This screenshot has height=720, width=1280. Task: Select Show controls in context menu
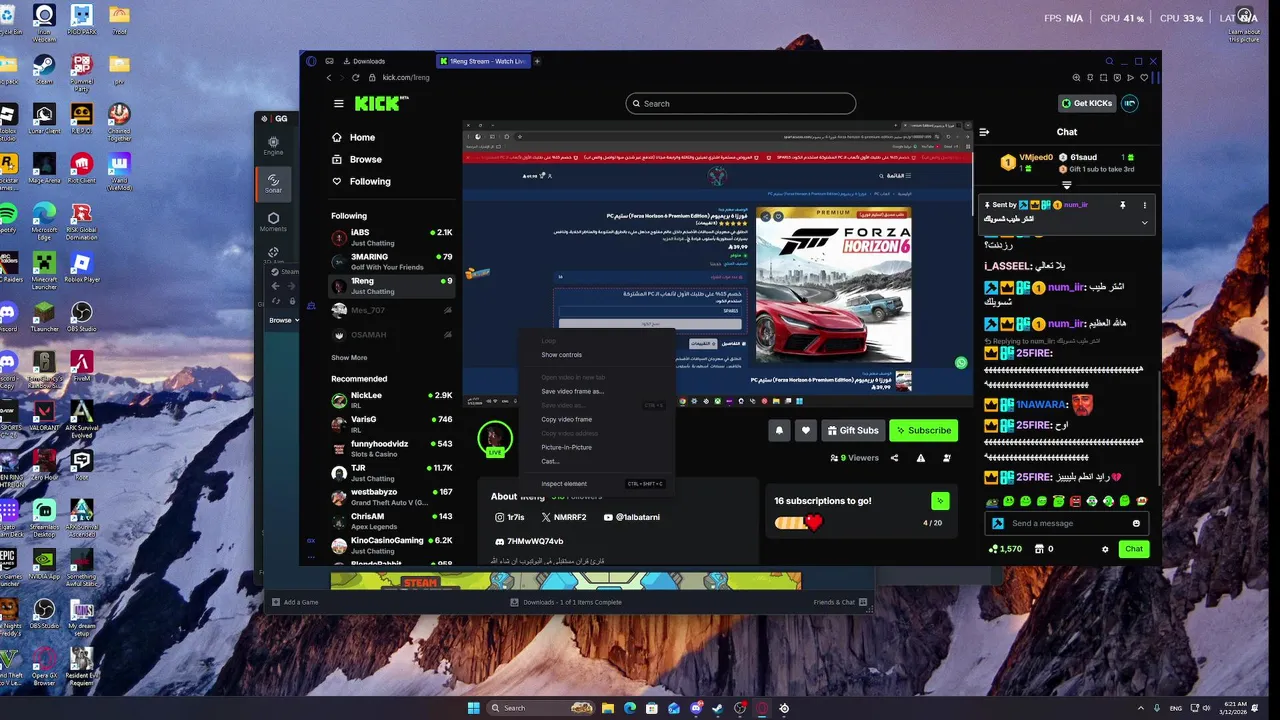pyautogui.click(x=597, y=355)
